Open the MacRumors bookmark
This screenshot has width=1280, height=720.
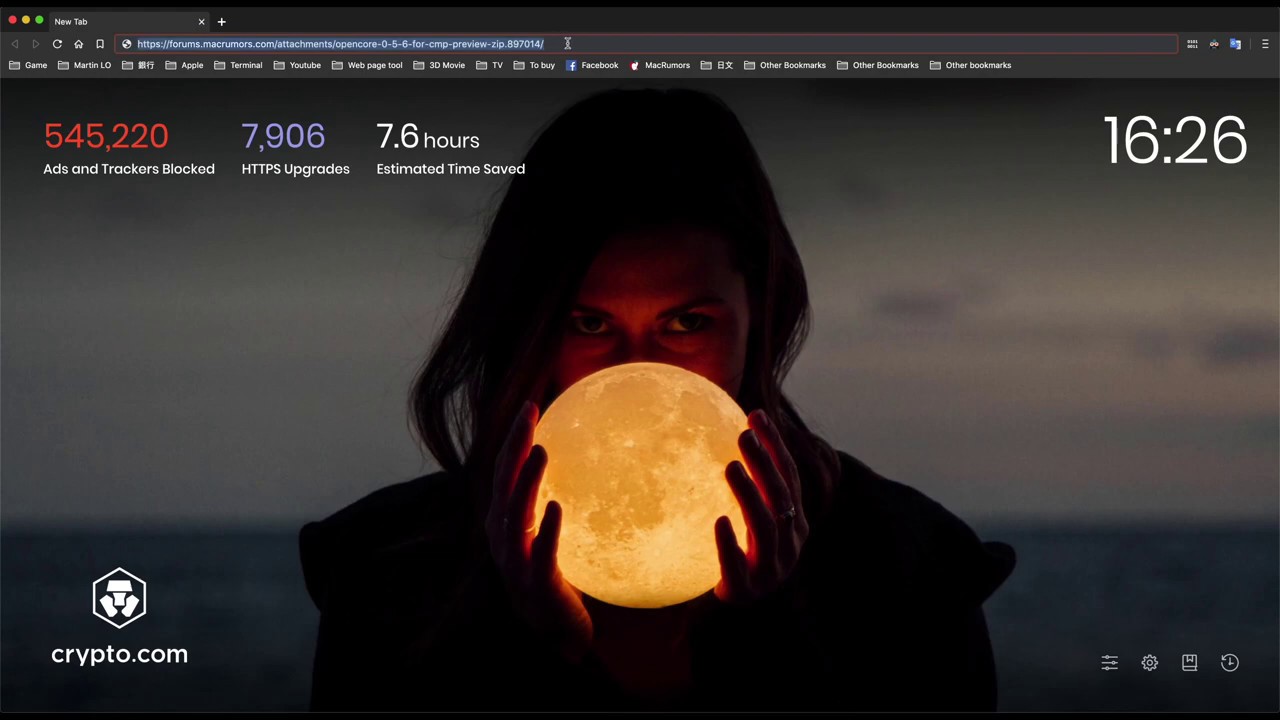point(660,65)
